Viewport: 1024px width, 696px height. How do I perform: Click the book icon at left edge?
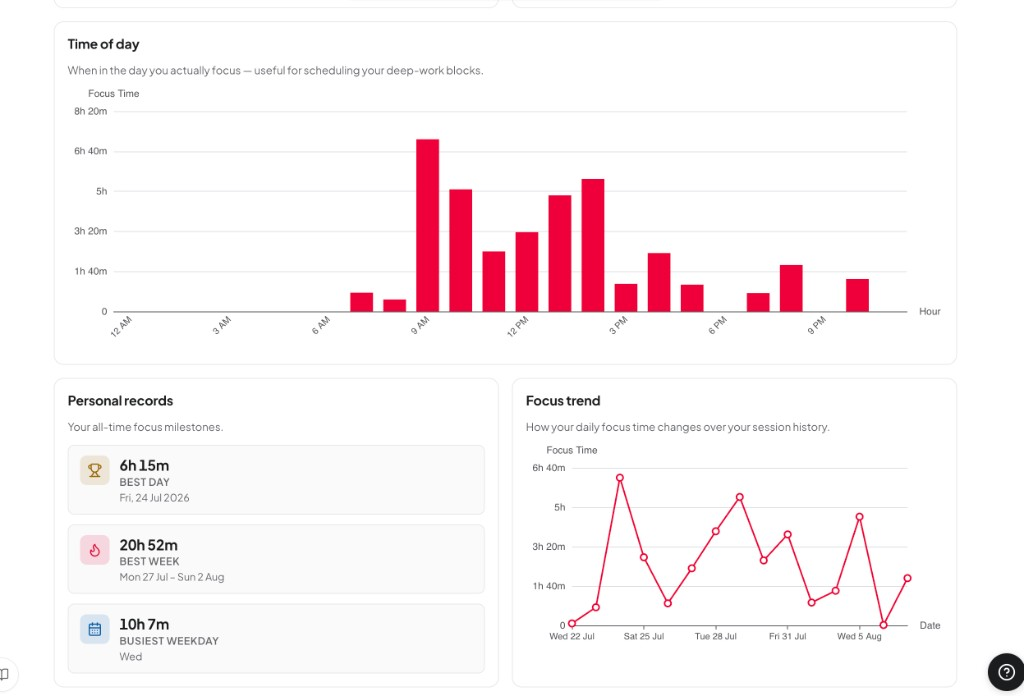point(4,674)
